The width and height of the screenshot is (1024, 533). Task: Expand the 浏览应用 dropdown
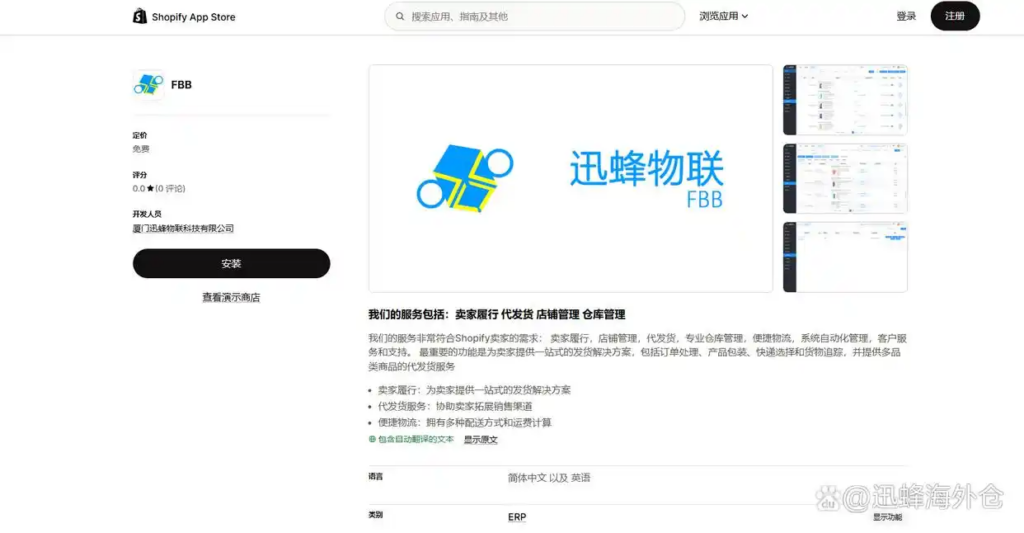[724, 16]
